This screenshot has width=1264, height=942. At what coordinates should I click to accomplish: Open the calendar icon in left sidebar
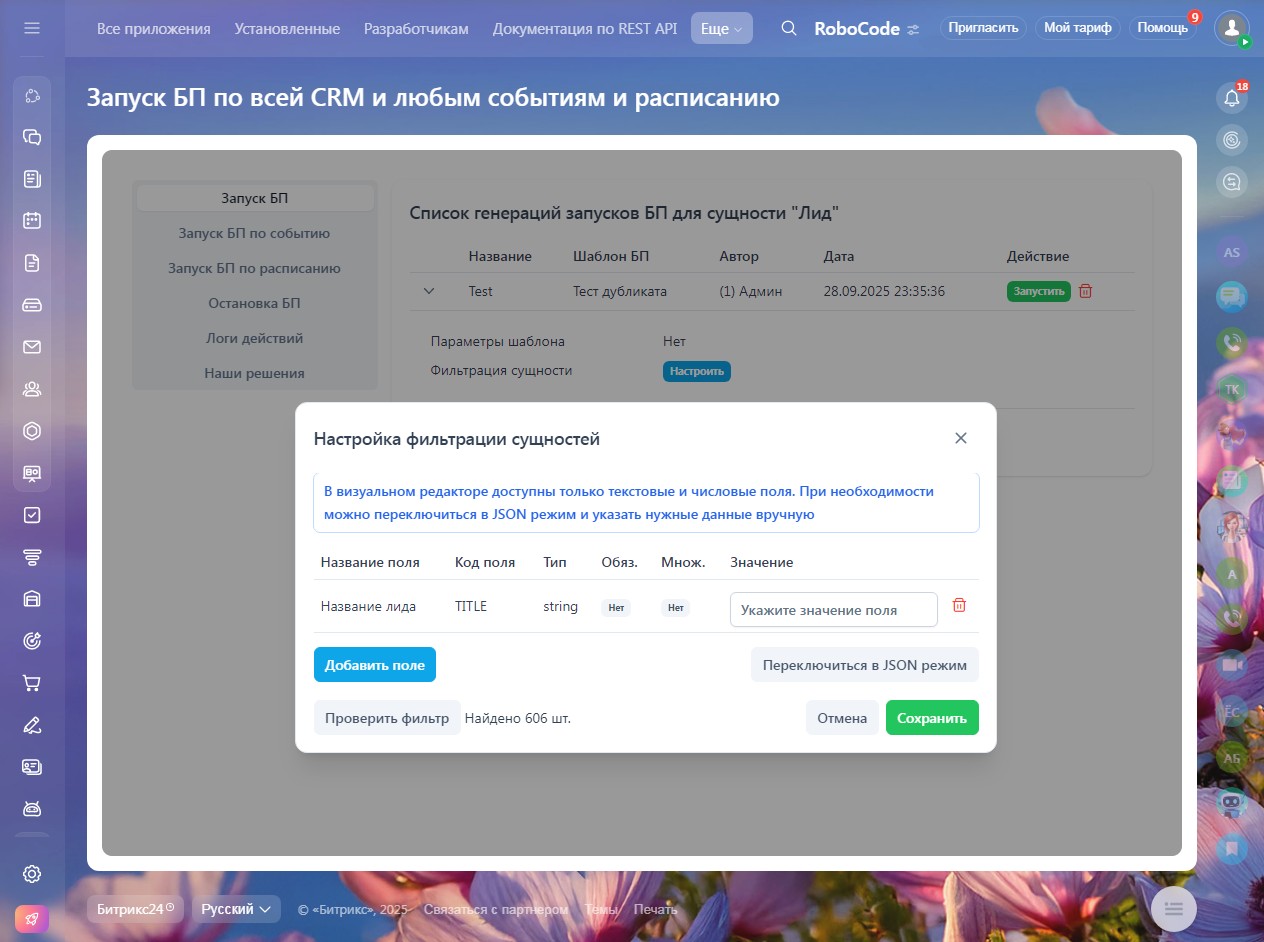point(32,221)
